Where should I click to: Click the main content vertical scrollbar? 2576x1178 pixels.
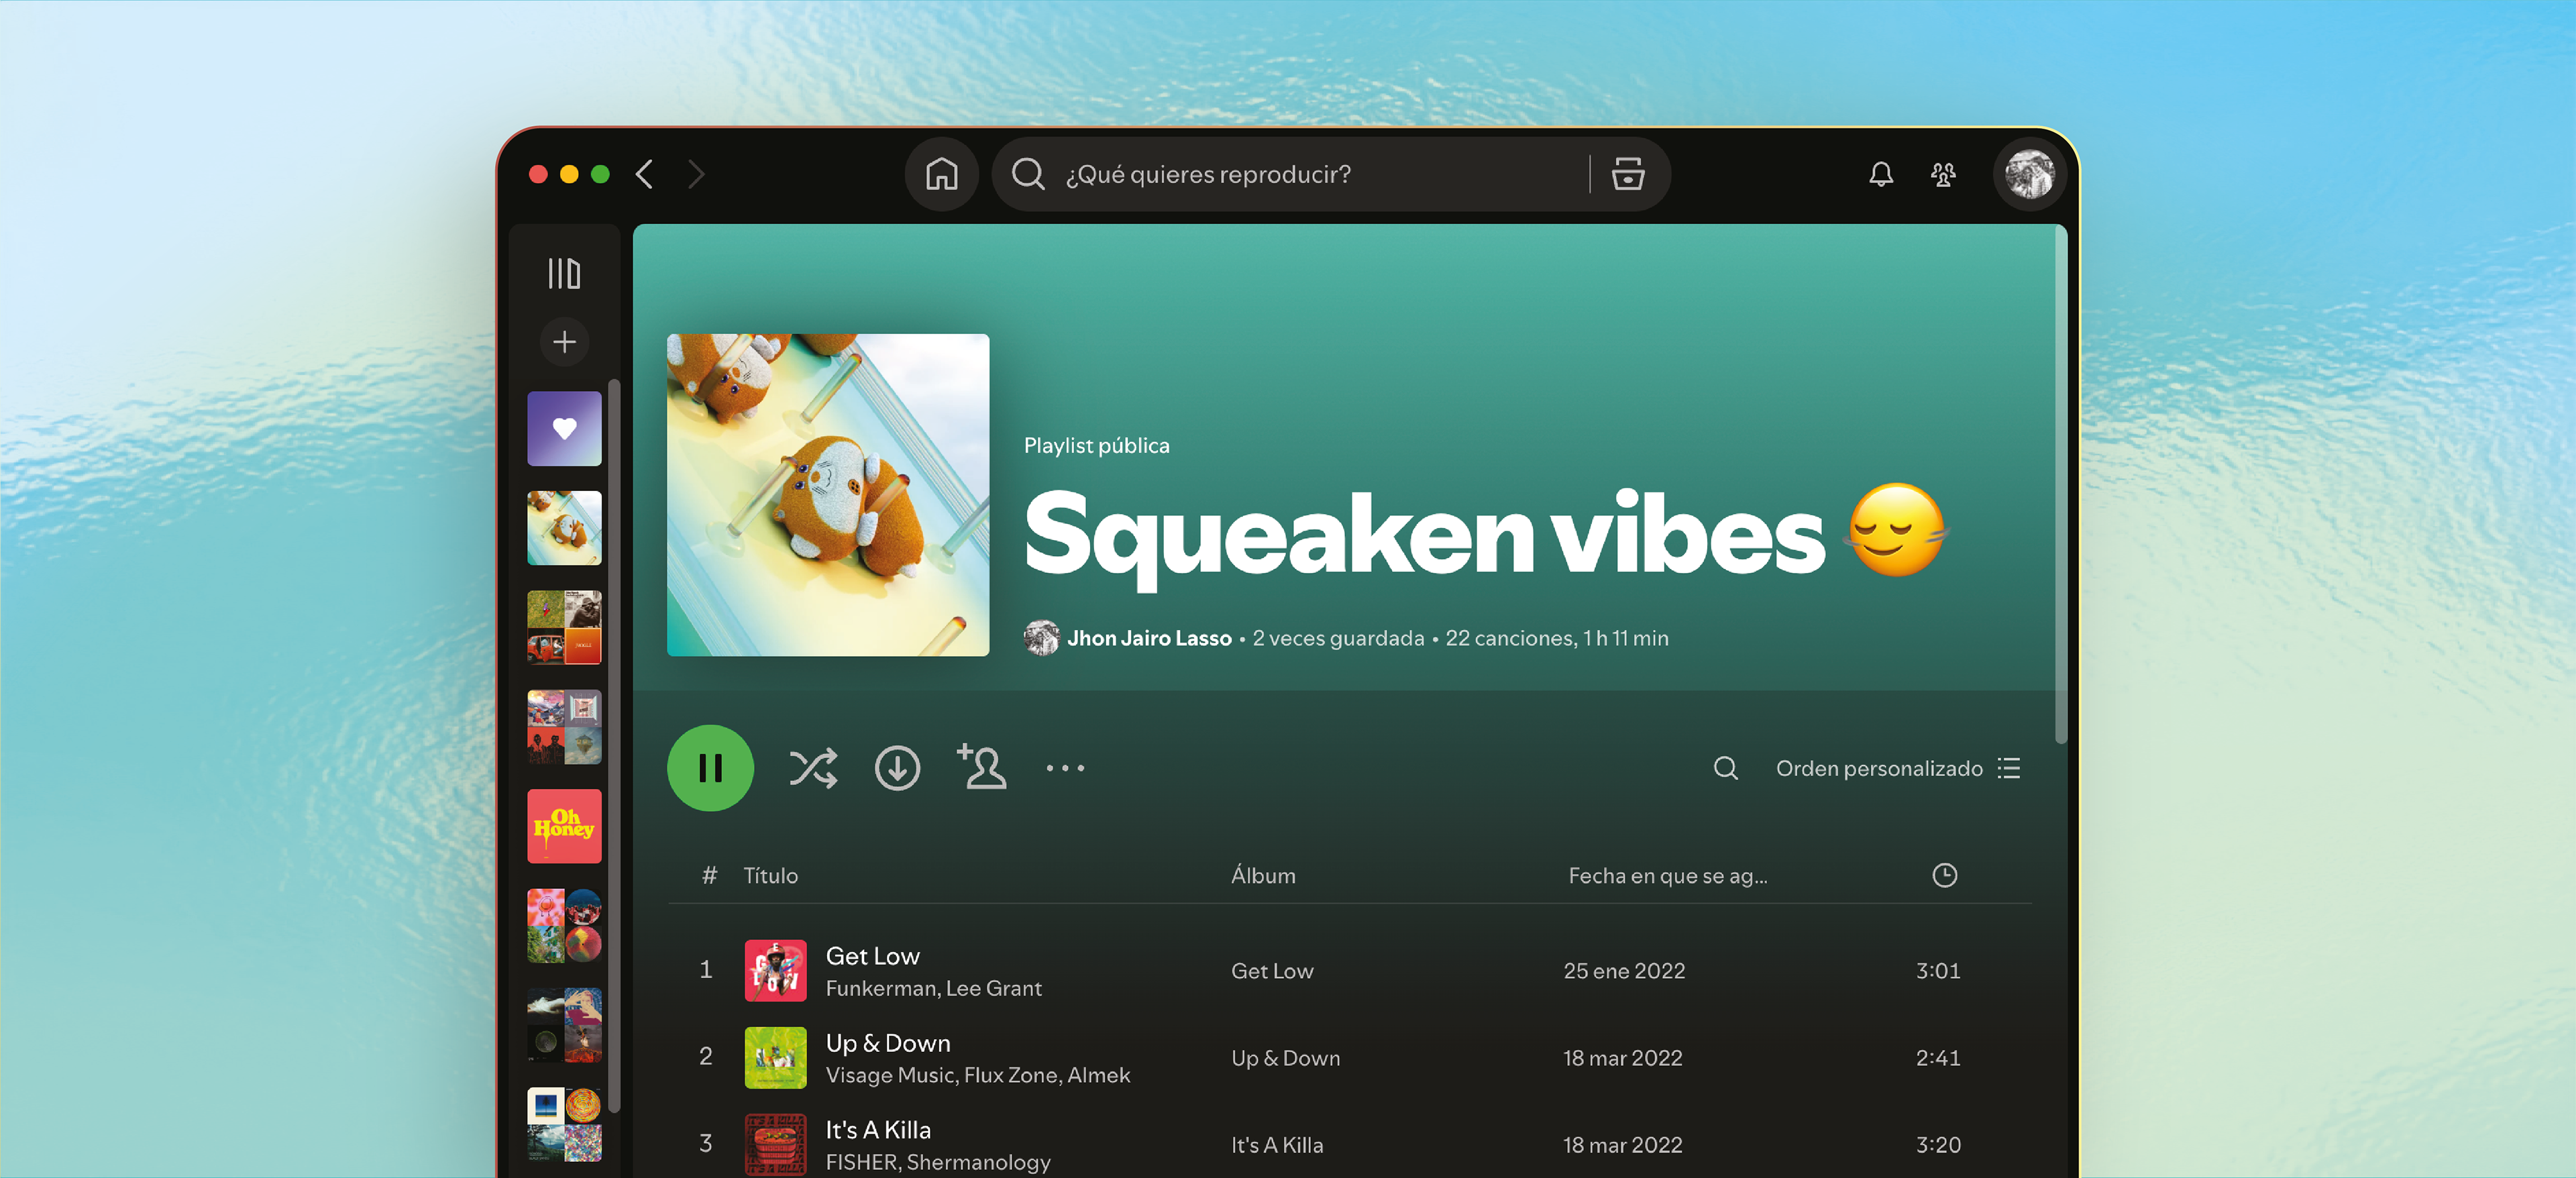pyautogui.click(x=2060, y=485)
